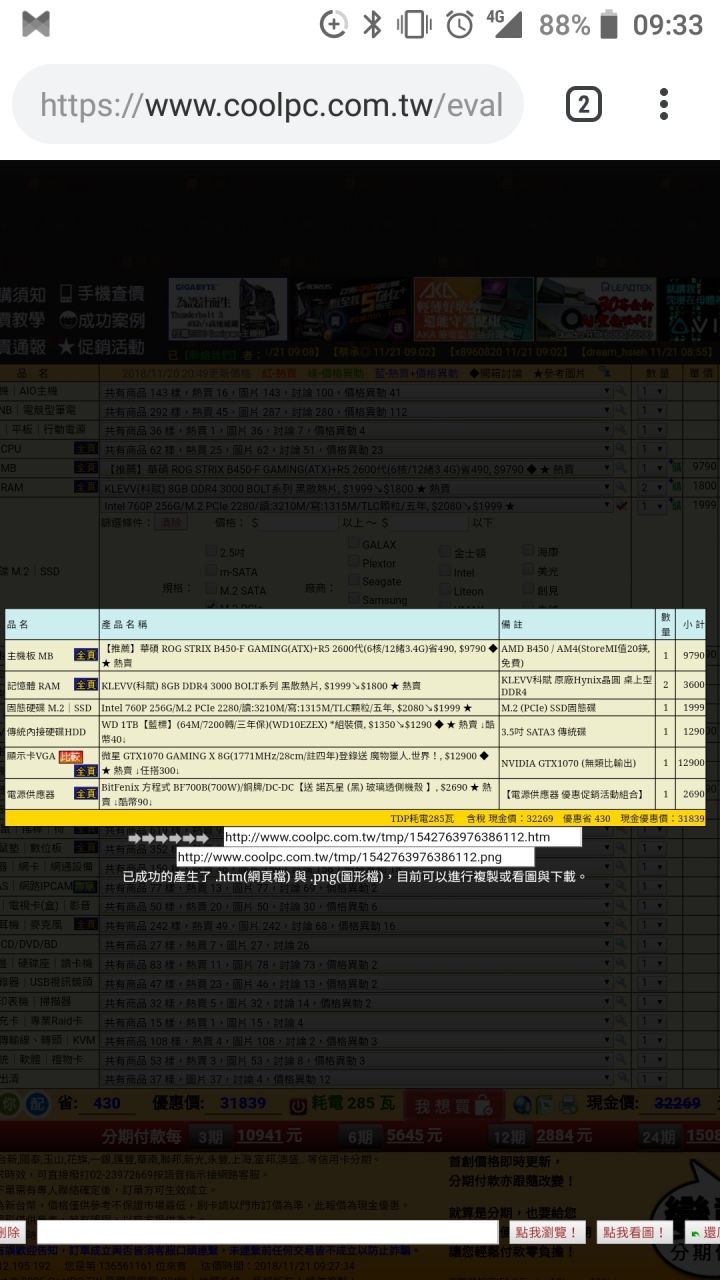Open the ★促銷活動 header link
This screenshot has height=1280, width=720.
click(101, 346)
